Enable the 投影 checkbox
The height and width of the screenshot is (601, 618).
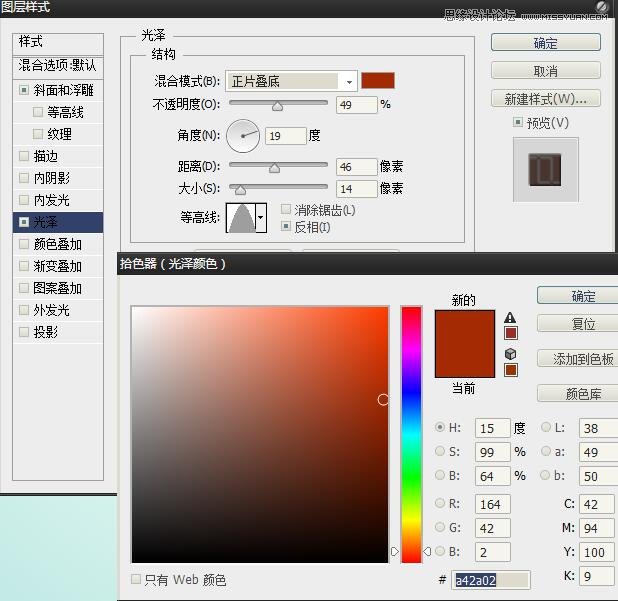click(x=24, y=332)
